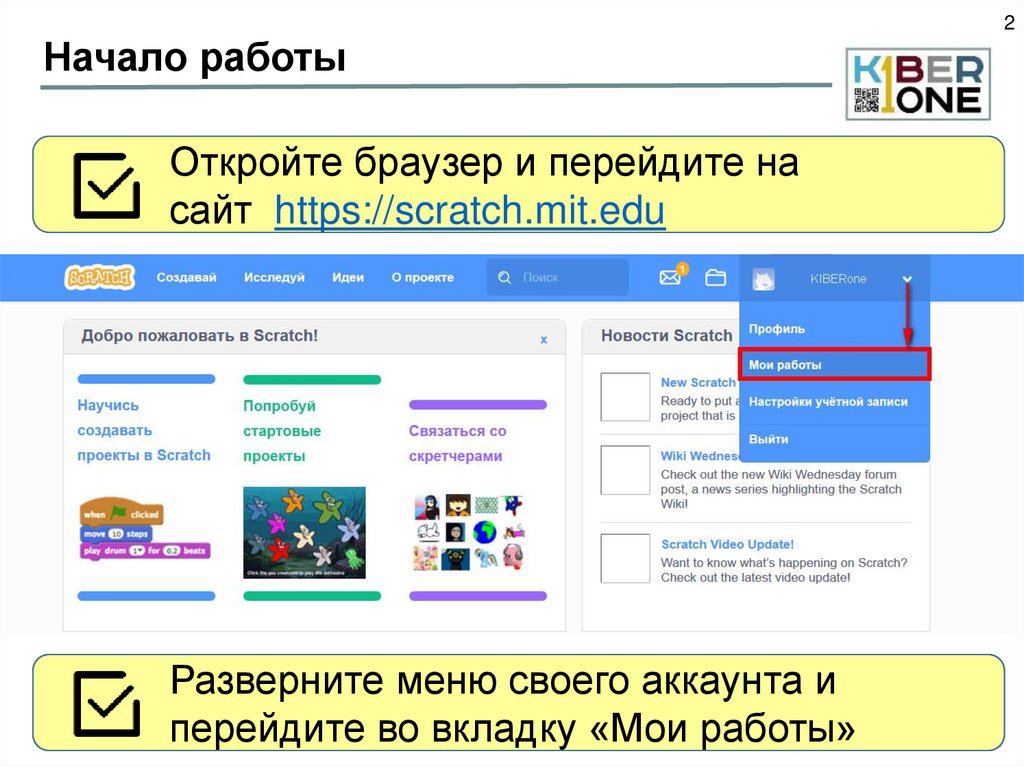
Task: Select "Выйти" in the account menu
Action: click(x=766, y=438)
